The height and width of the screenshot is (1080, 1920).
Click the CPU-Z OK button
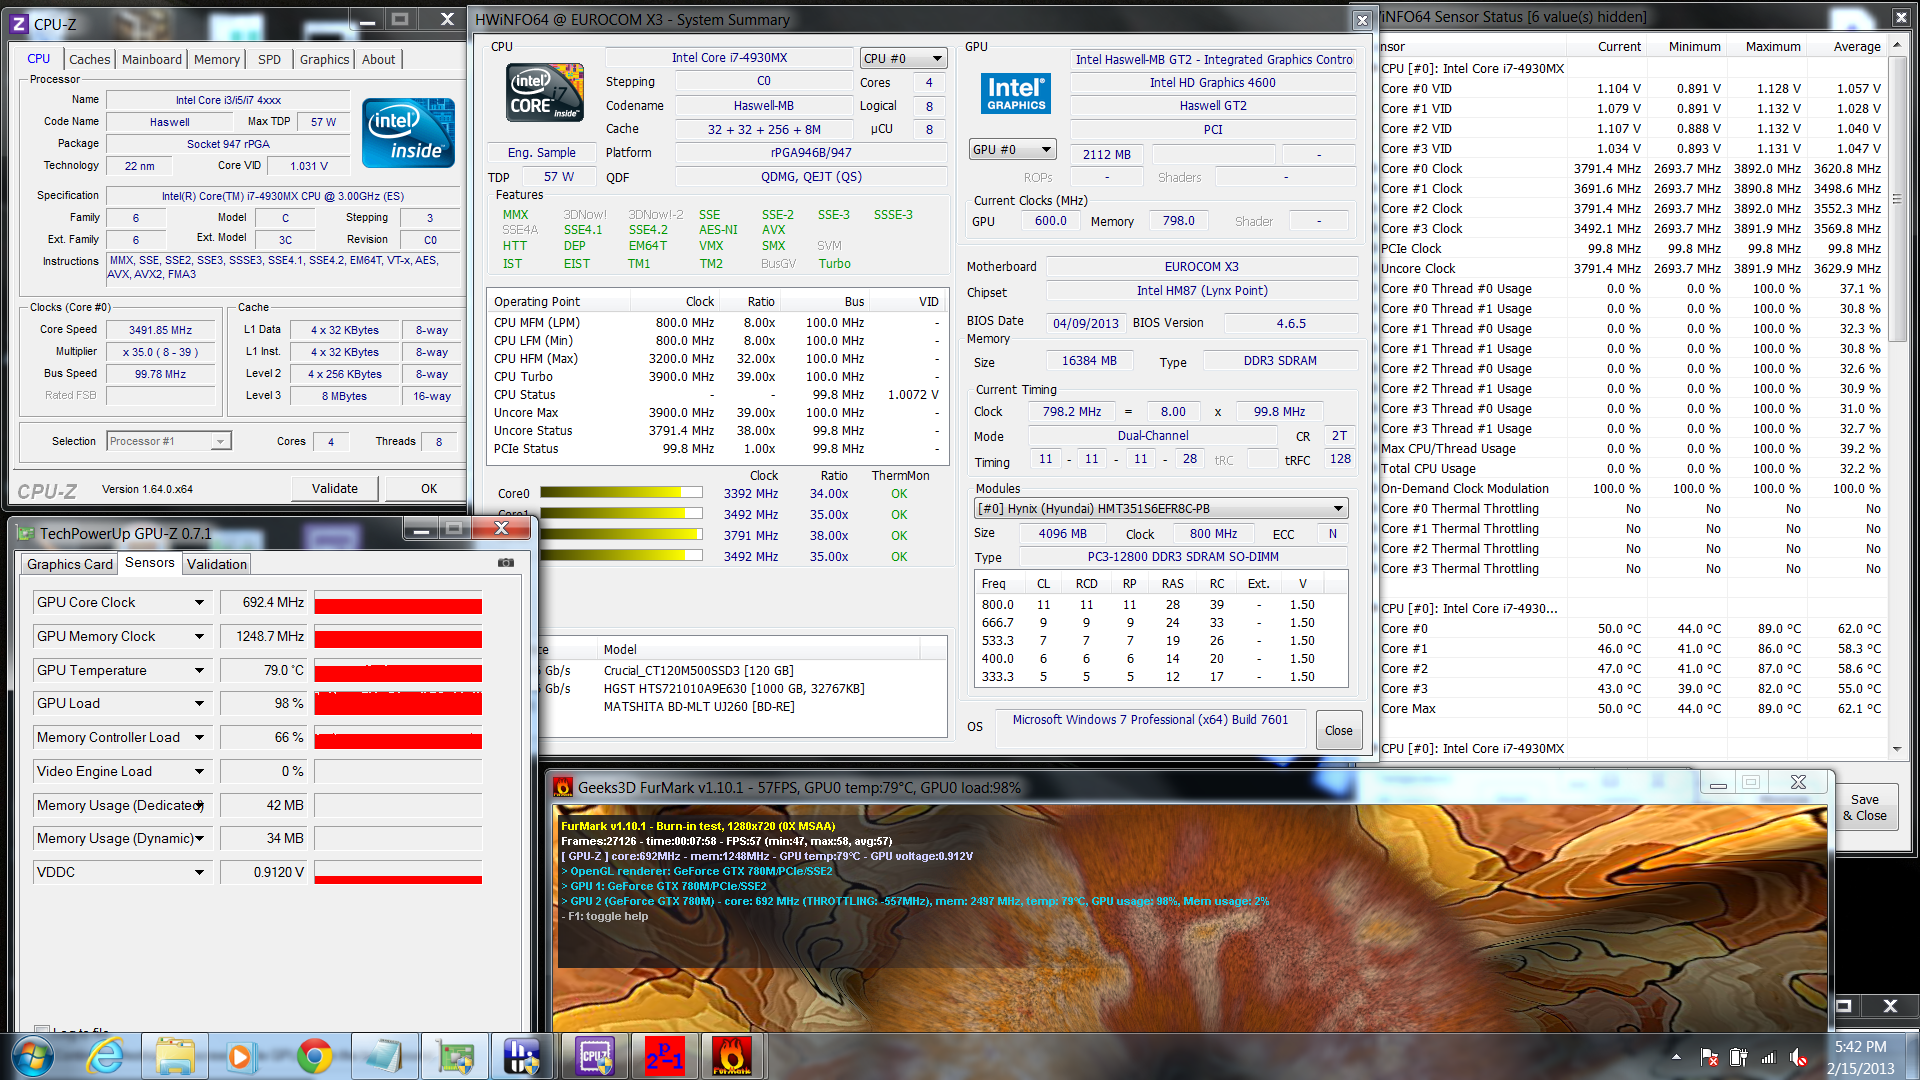pos(429,488)
